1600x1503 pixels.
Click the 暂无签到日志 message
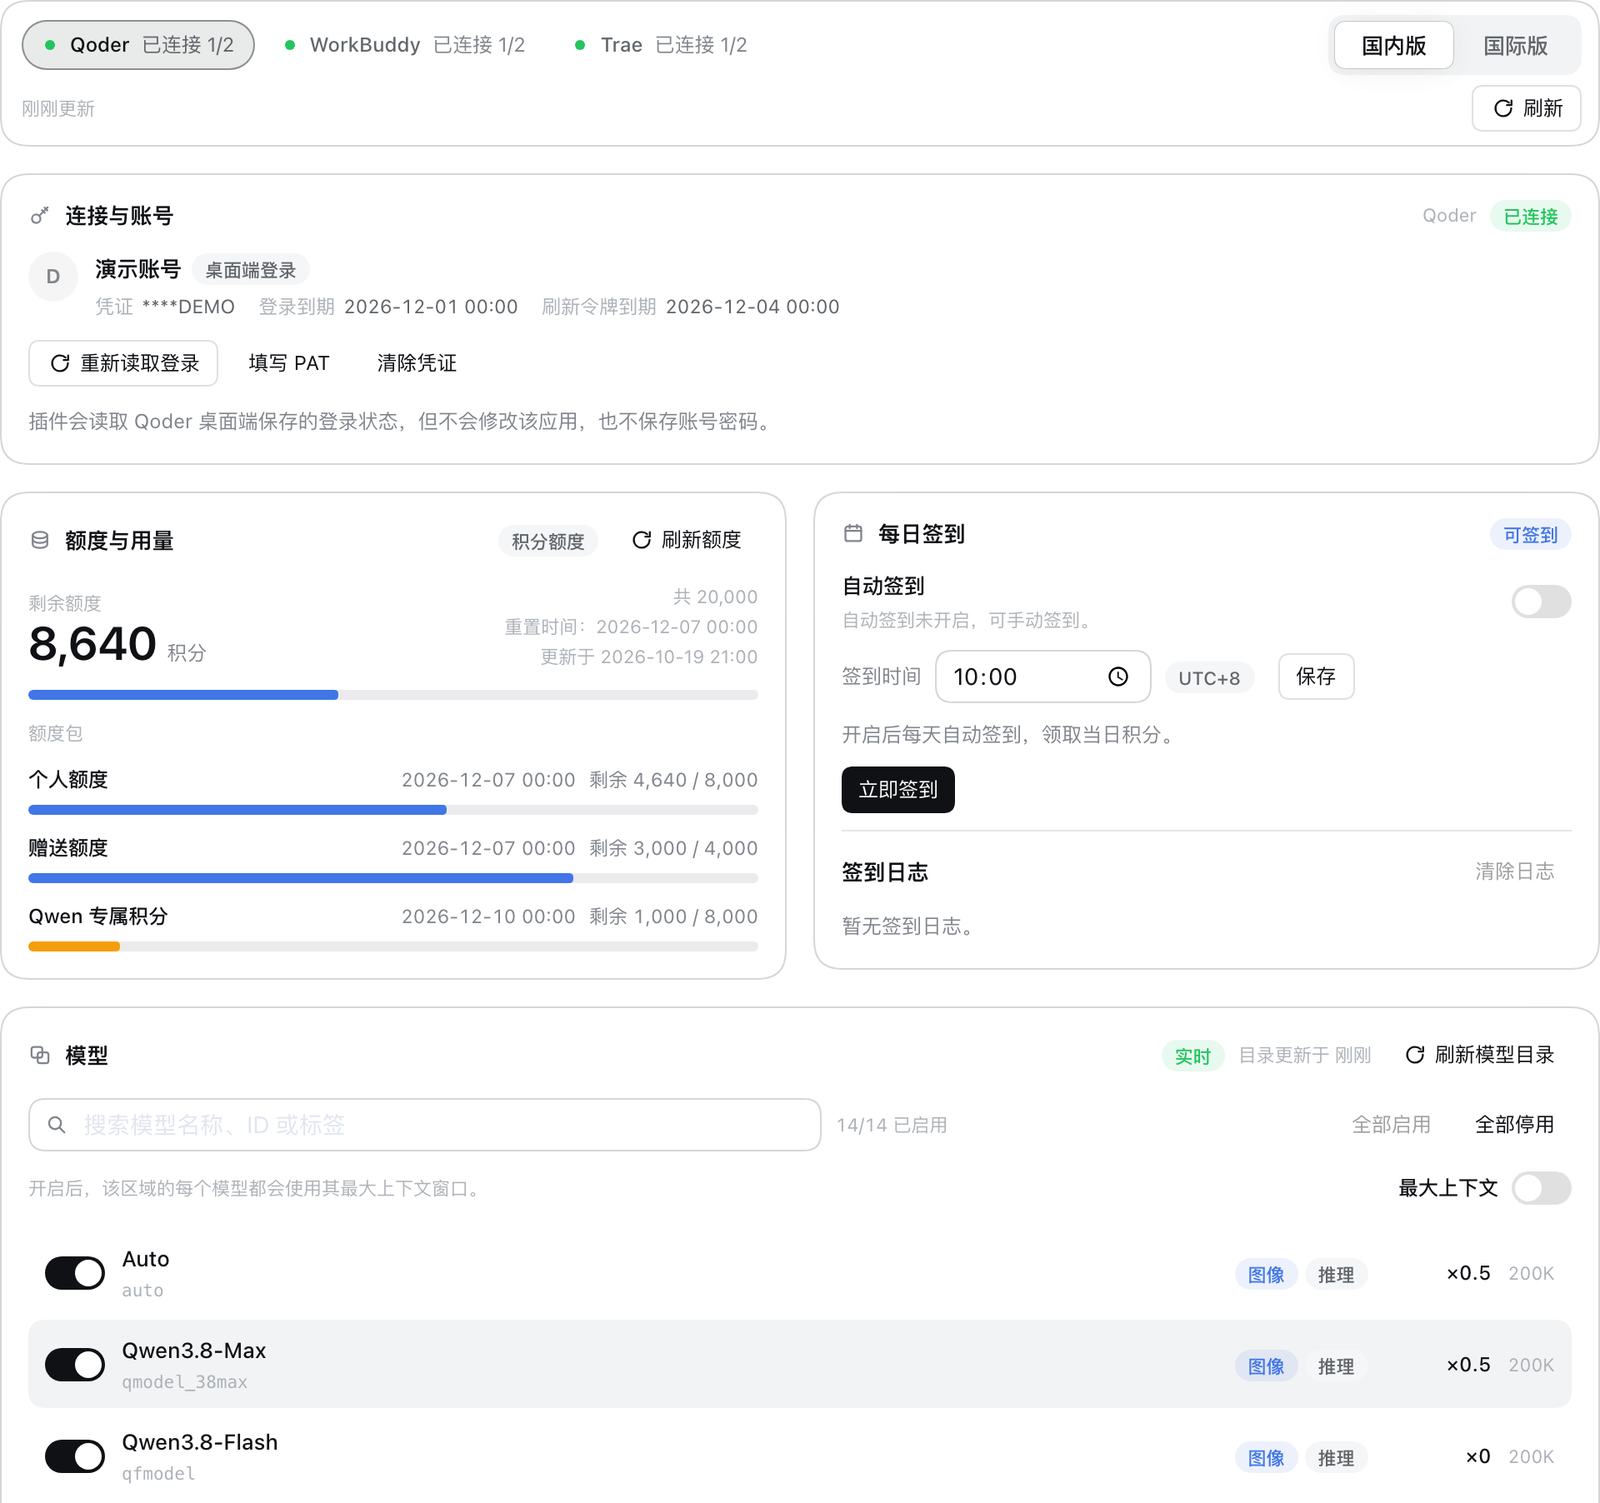tap(910, 927)
